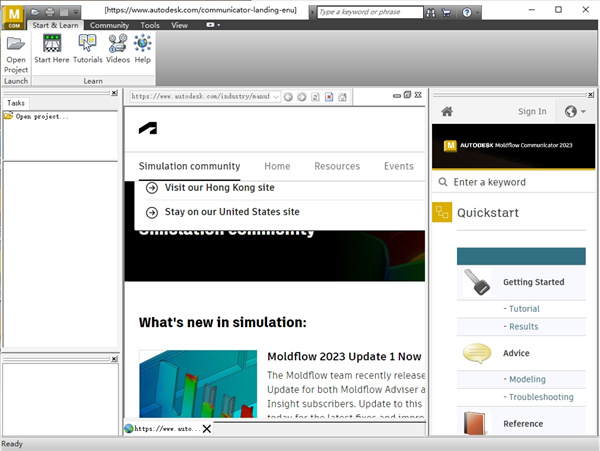The width and height of the screenshot is (600, 451).
Task: Close the lower left panel
Action: coord(114,359)
